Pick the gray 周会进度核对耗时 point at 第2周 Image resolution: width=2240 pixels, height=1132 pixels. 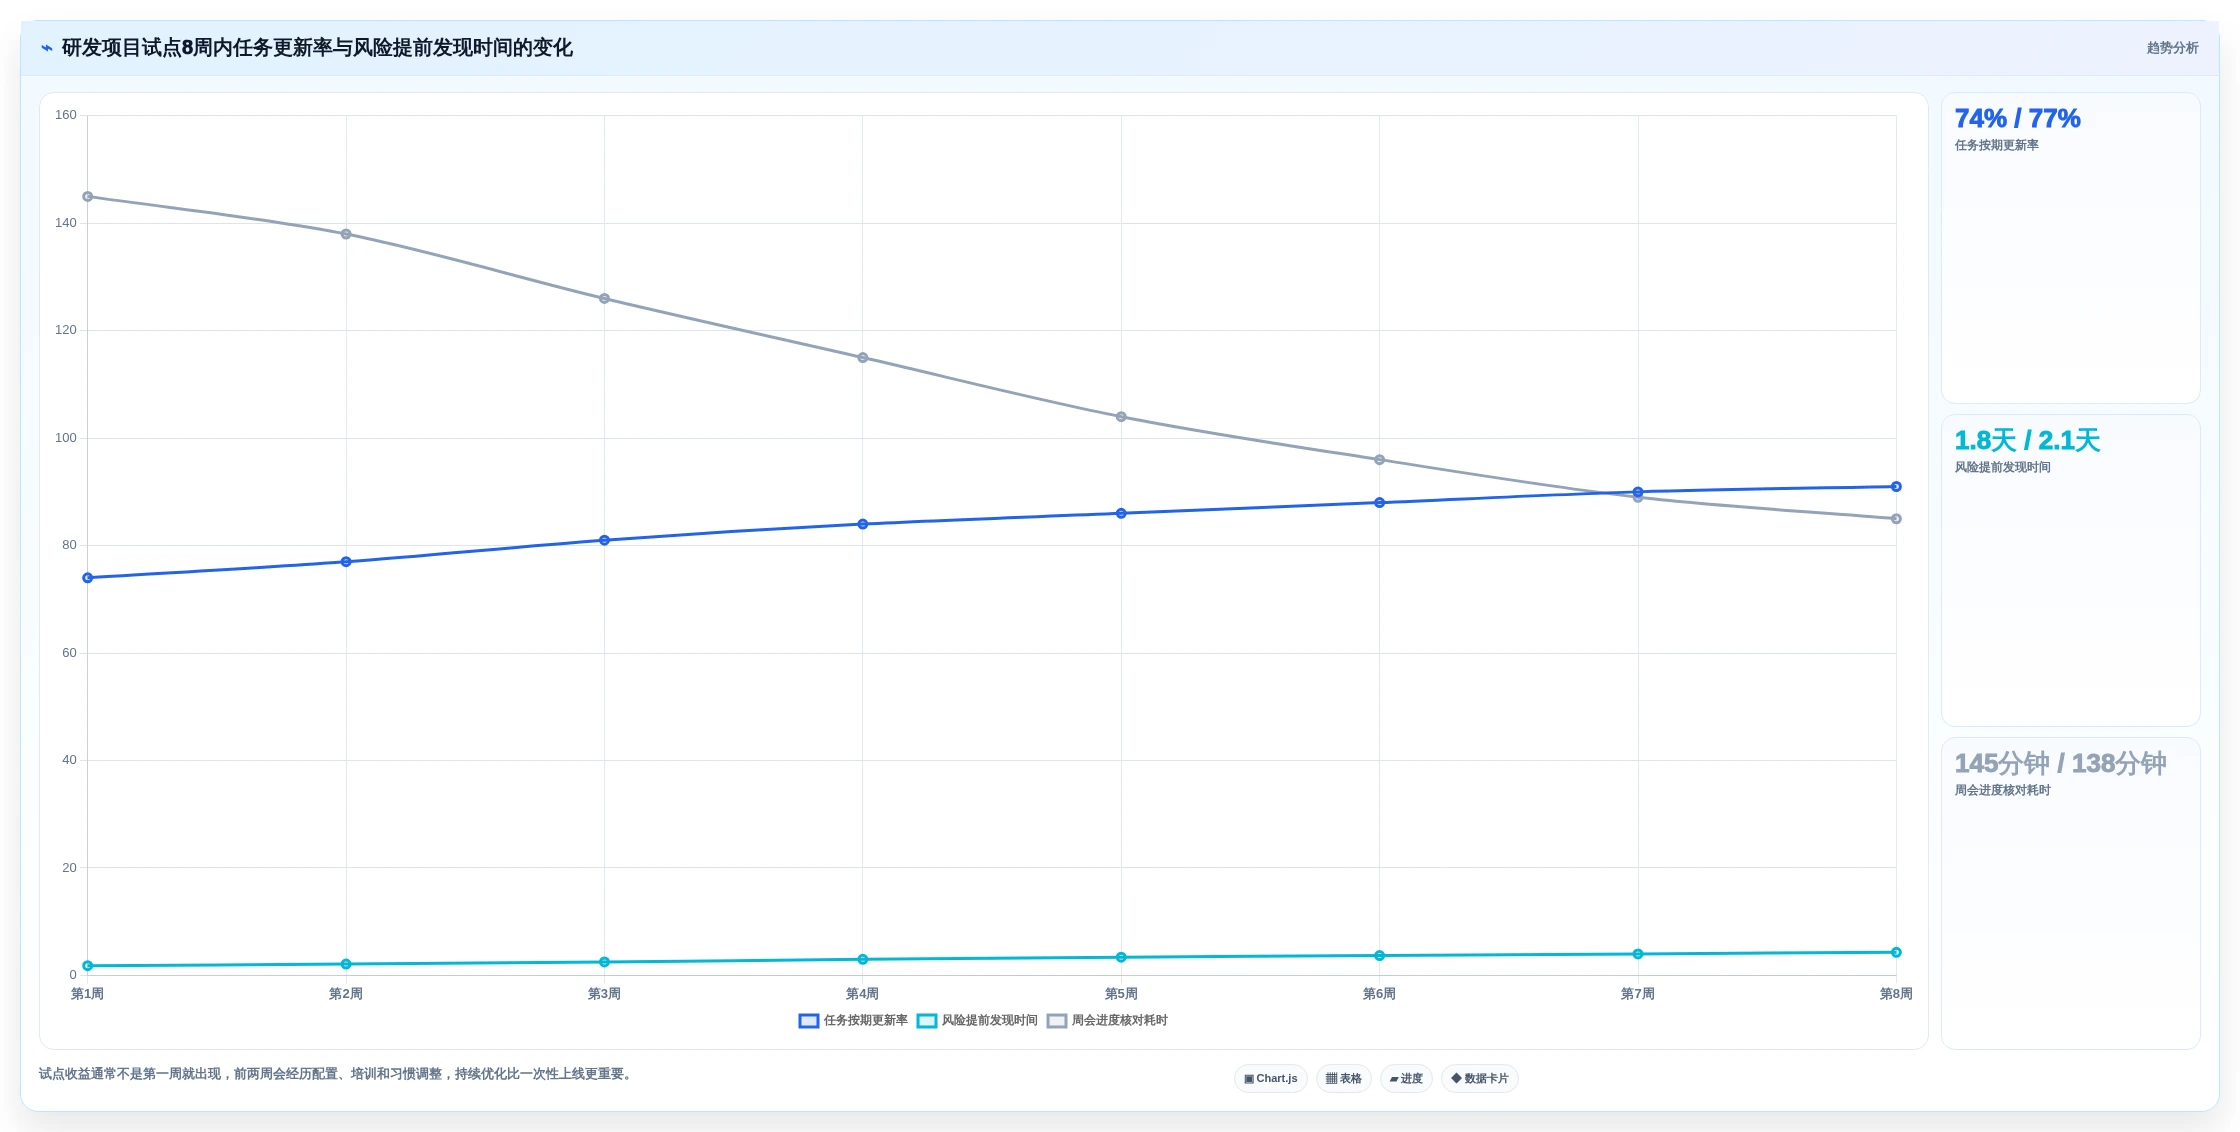tap(346, 234)
